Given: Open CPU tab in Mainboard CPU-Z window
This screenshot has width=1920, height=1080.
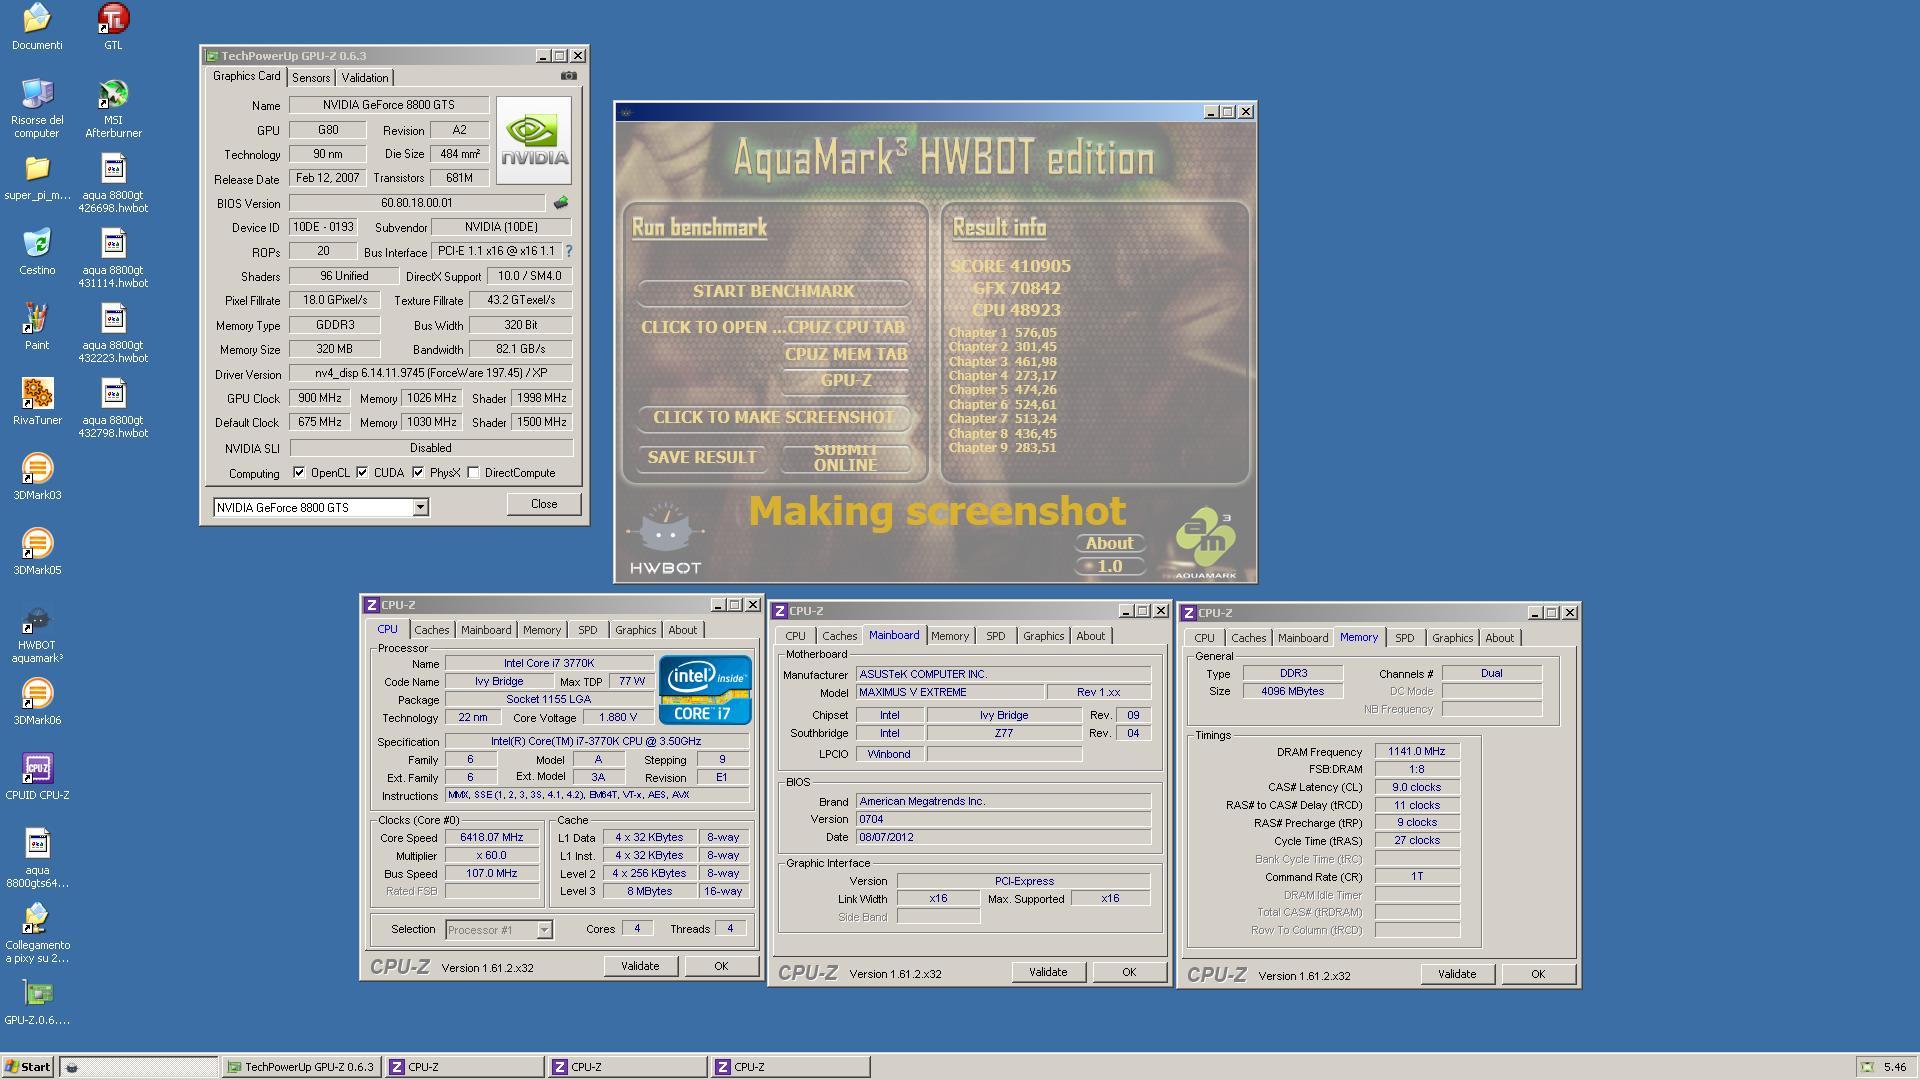Looking at the screenshot, I should (795, 636).
